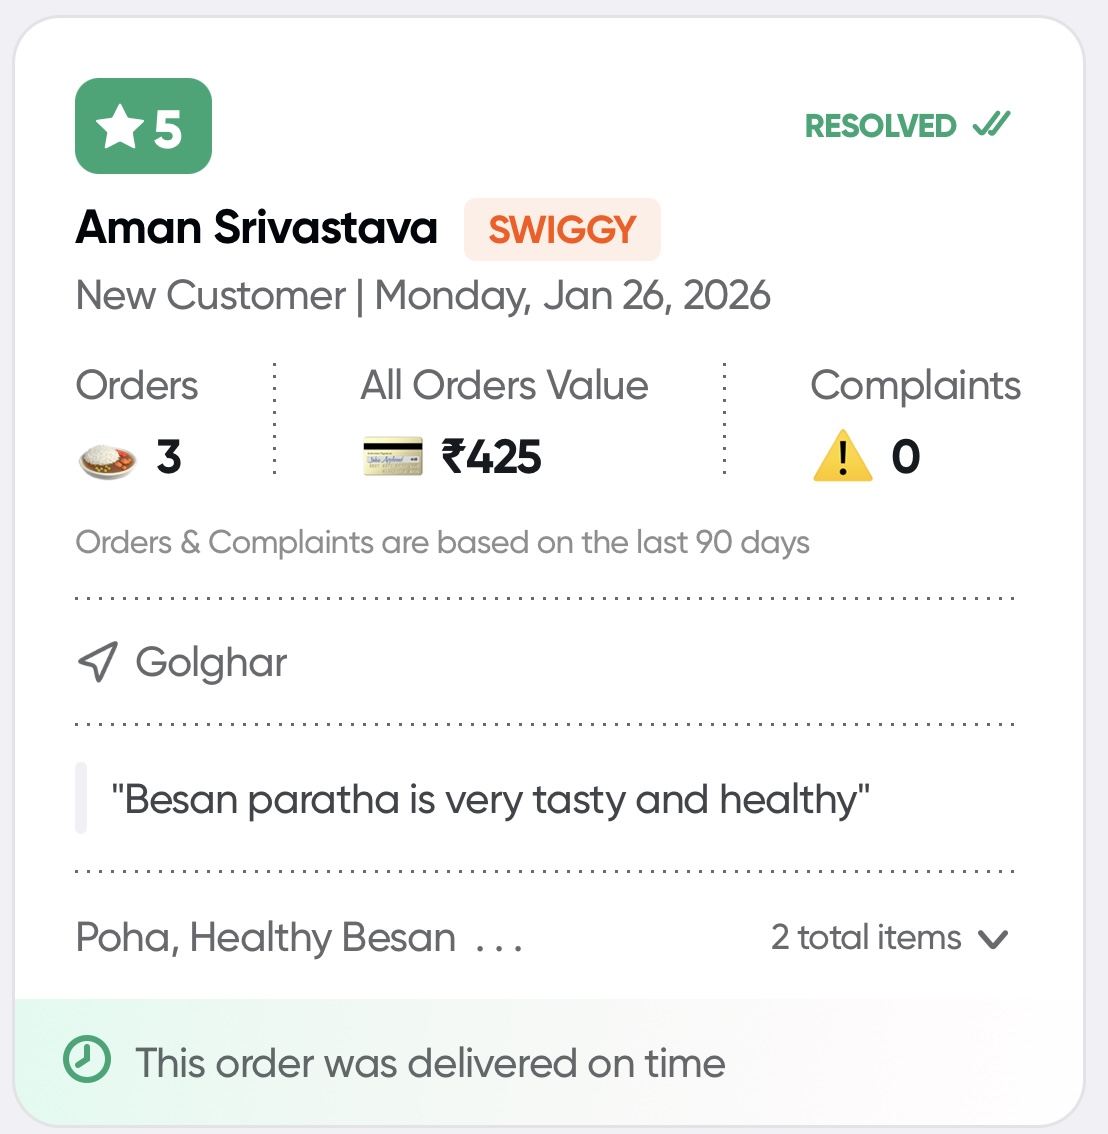Switch to the Complaints section

916,384
